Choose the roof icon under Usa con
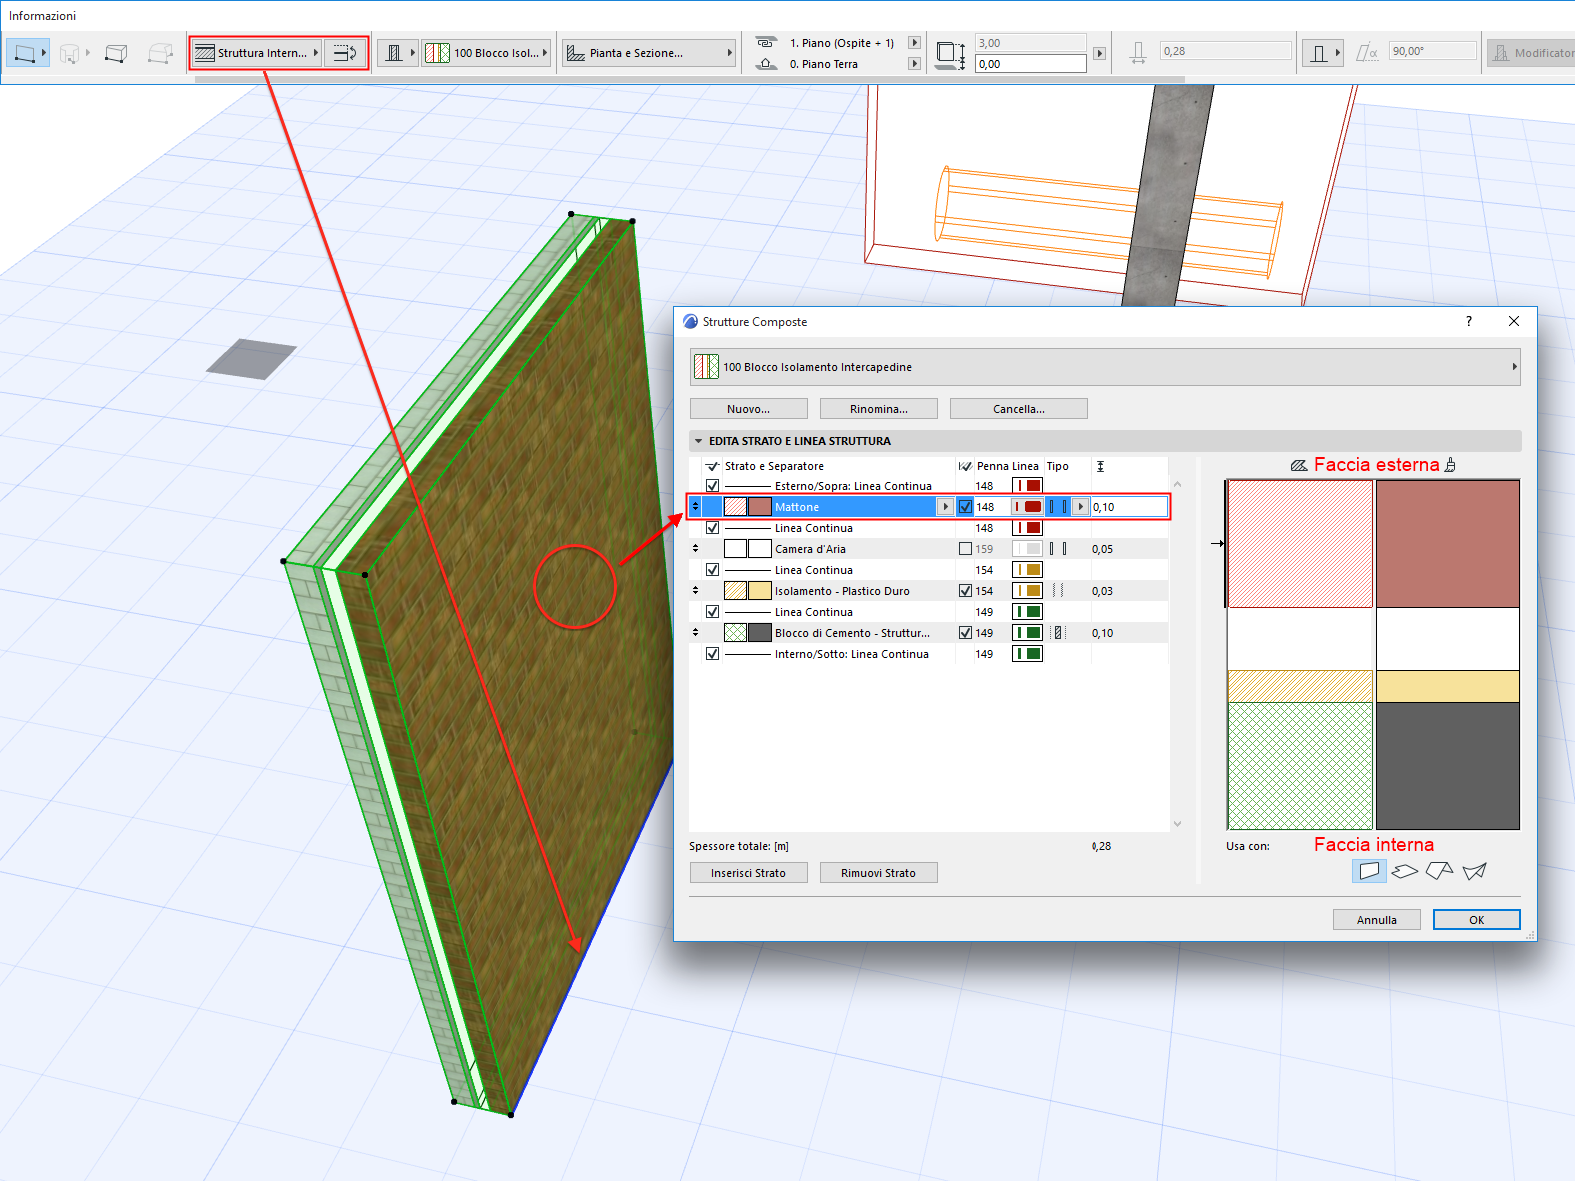The height and width of the screenshot is (1181, 1575). (1439, 871)
